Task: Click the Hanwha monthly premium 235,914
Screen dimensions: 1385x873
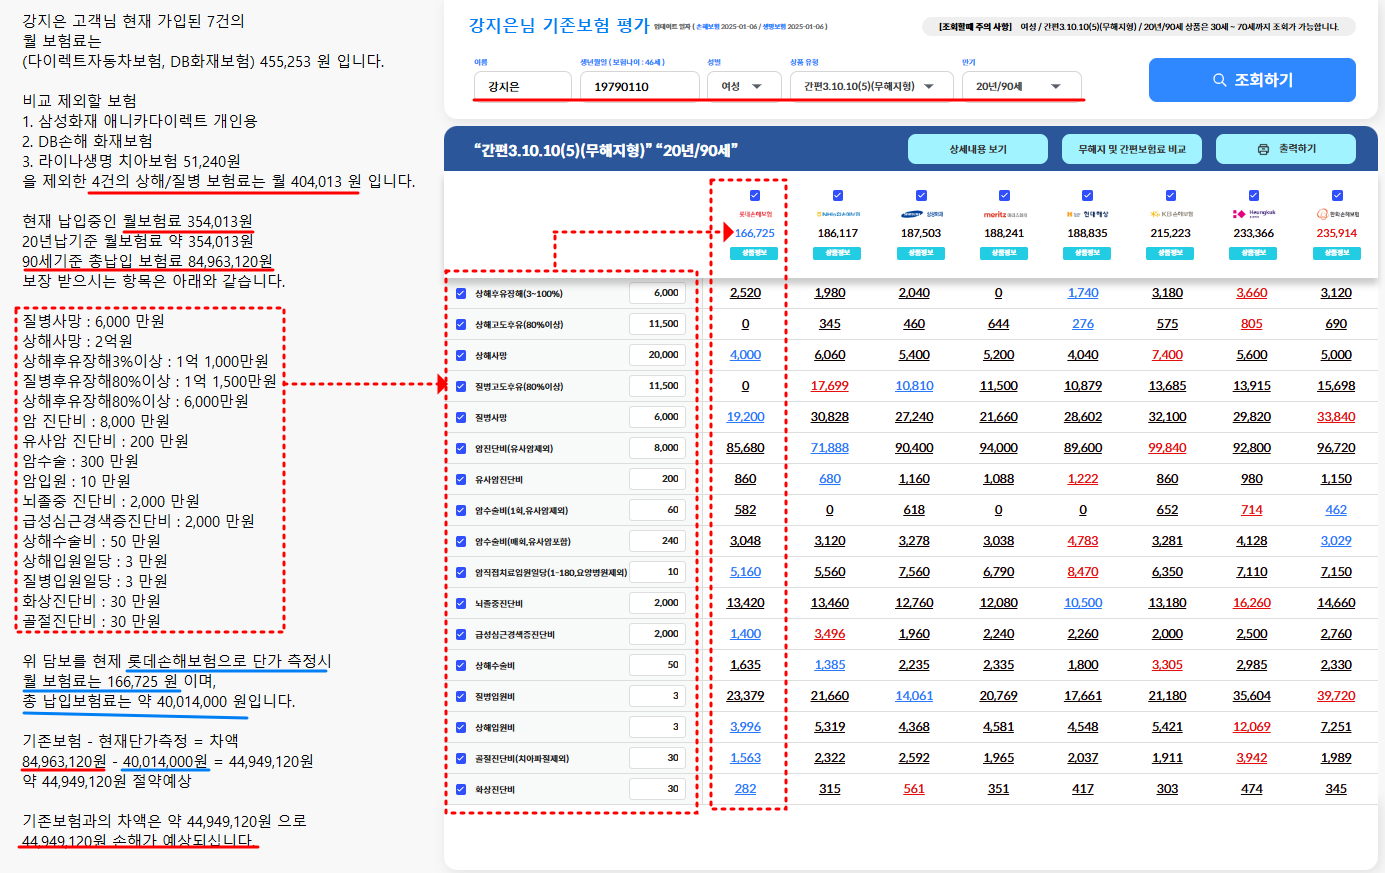Action: coord(1337,233)
